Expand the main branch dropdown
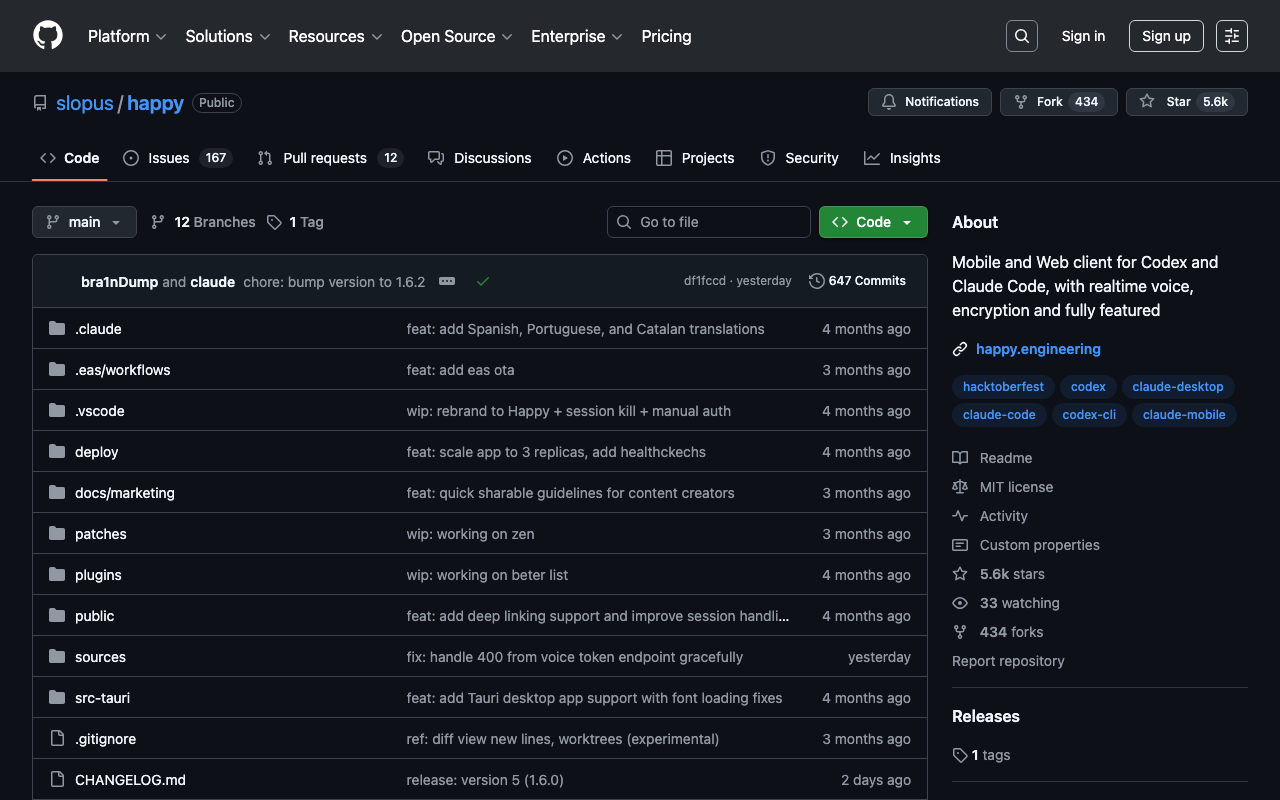This screenshot has width=1280, height=800. pos(84,222)
